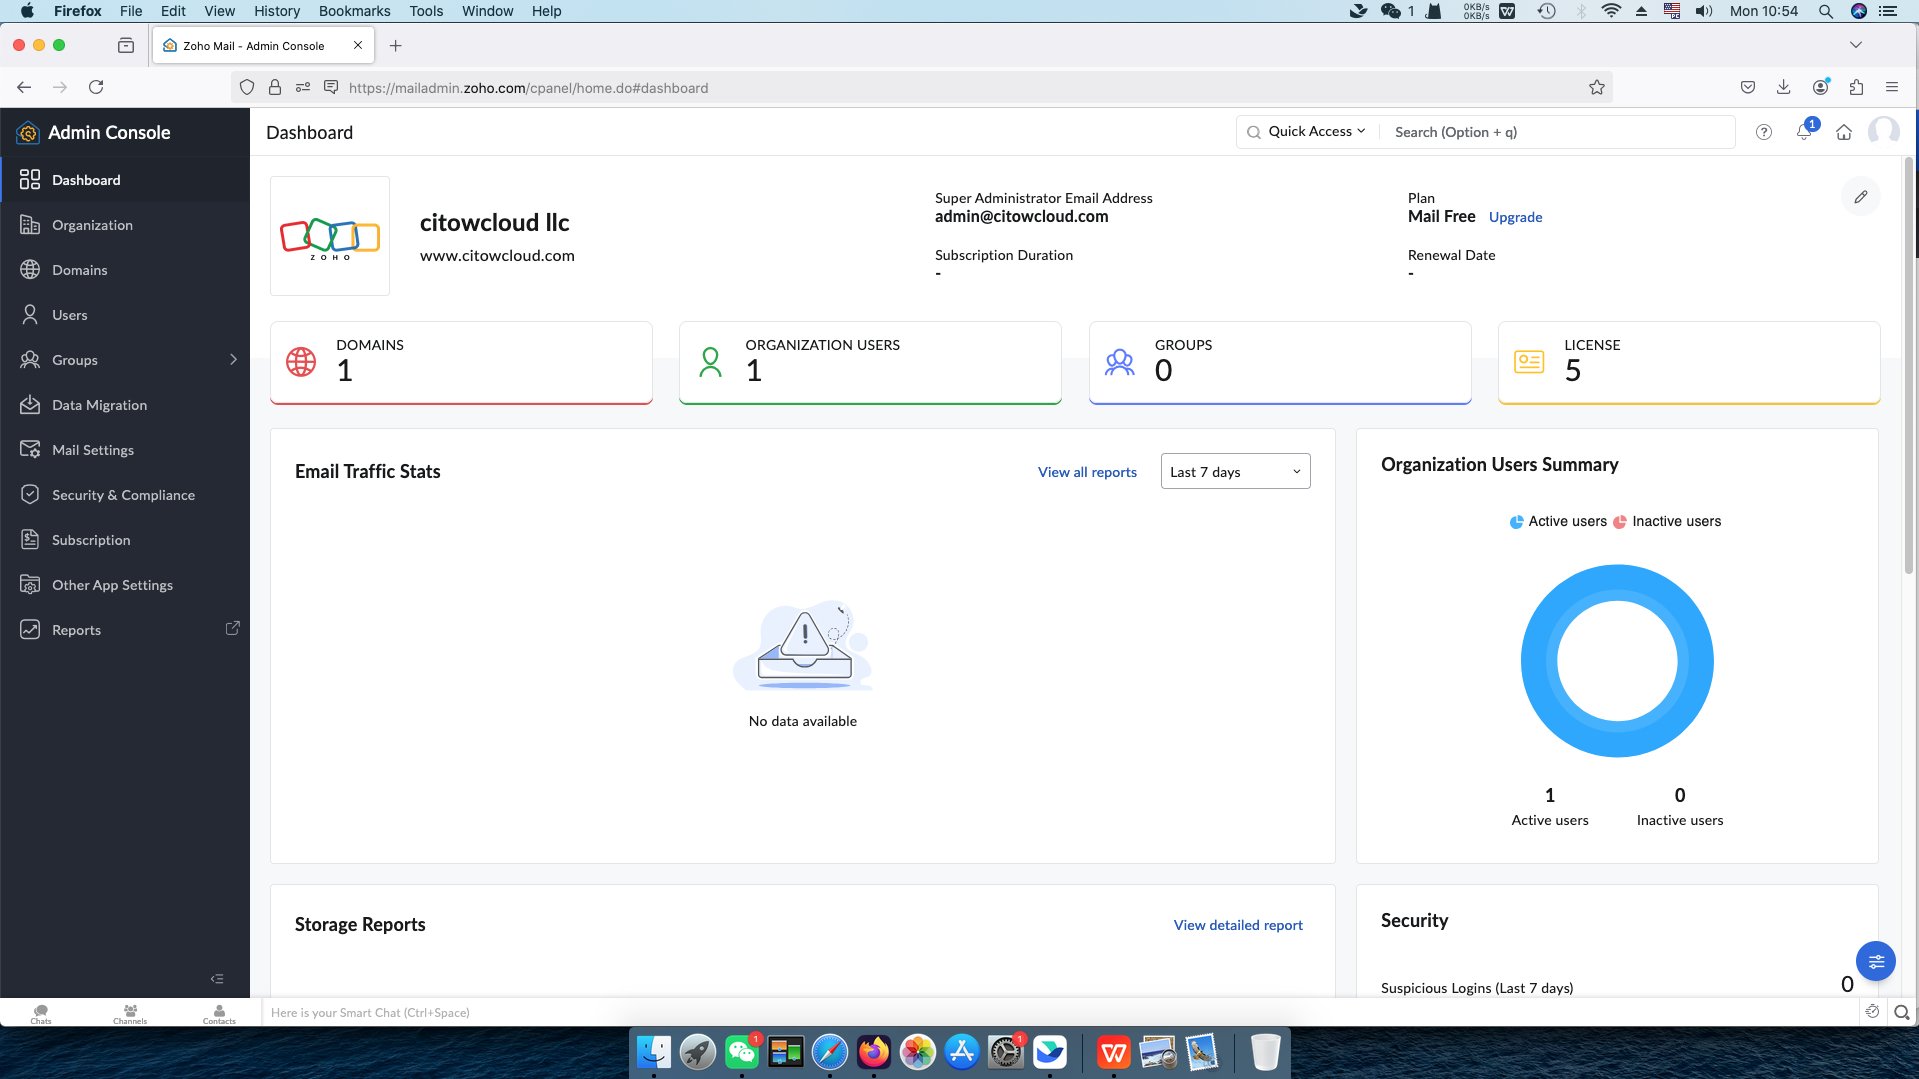Open the user profile avatar
The image size is (1919, 1079).
tap(1883, 132)
